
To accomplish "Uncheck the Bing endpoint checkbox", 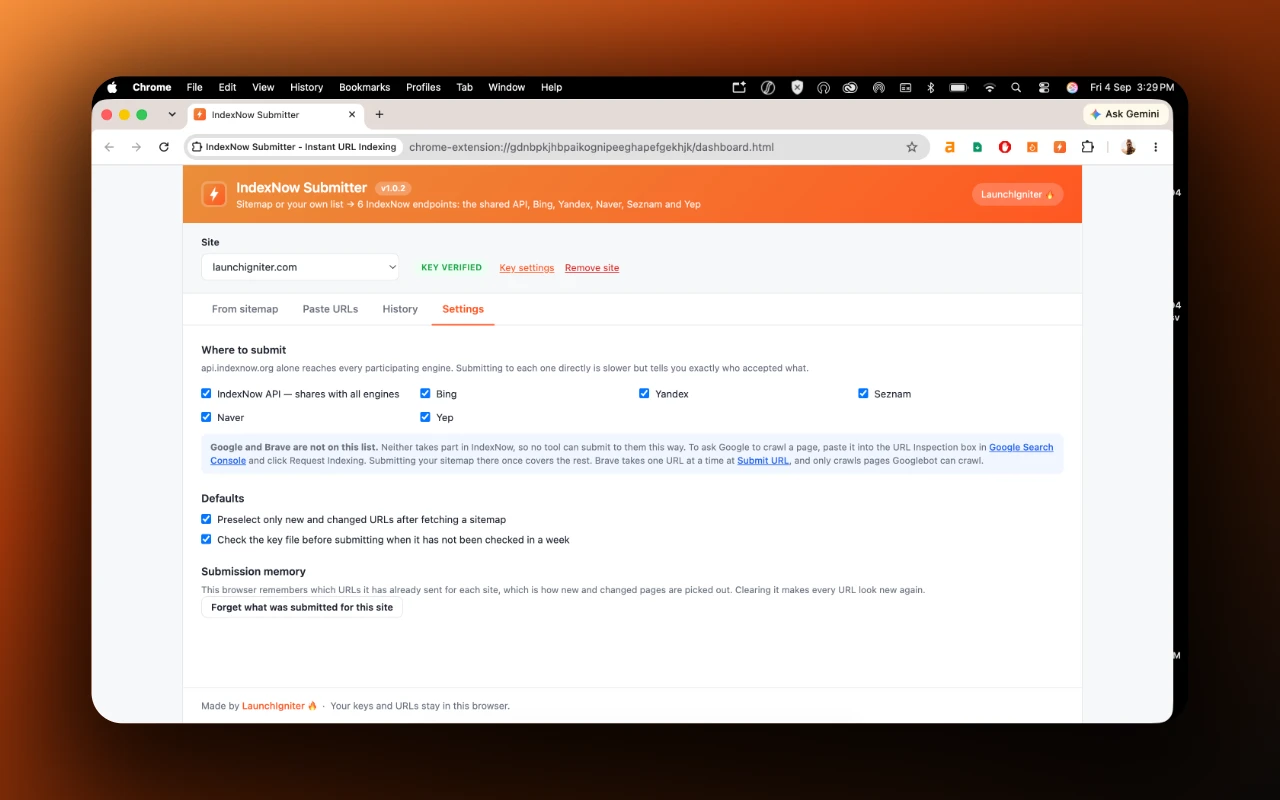I will 425,393.
